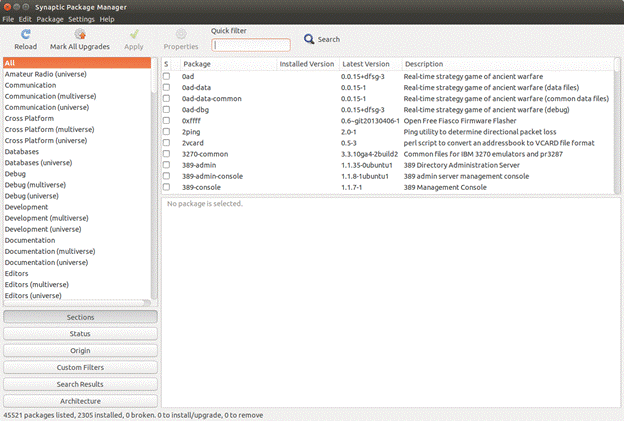Select Cross Platform (universe) section
This screenshot has width=624, height=421.
click(77, 140)
